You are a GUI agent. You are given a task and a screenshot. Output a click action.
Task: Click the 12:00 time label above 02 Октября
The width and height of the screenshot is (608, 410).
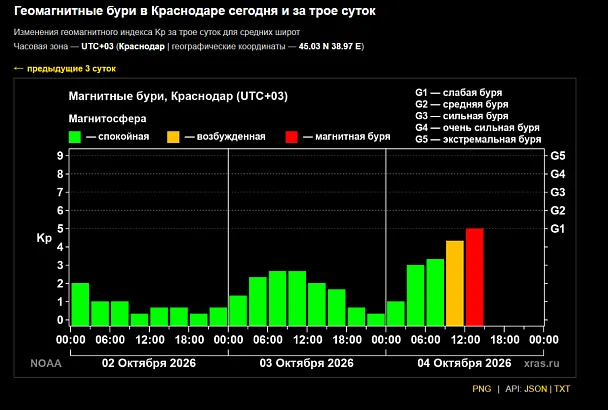(150, 340)
